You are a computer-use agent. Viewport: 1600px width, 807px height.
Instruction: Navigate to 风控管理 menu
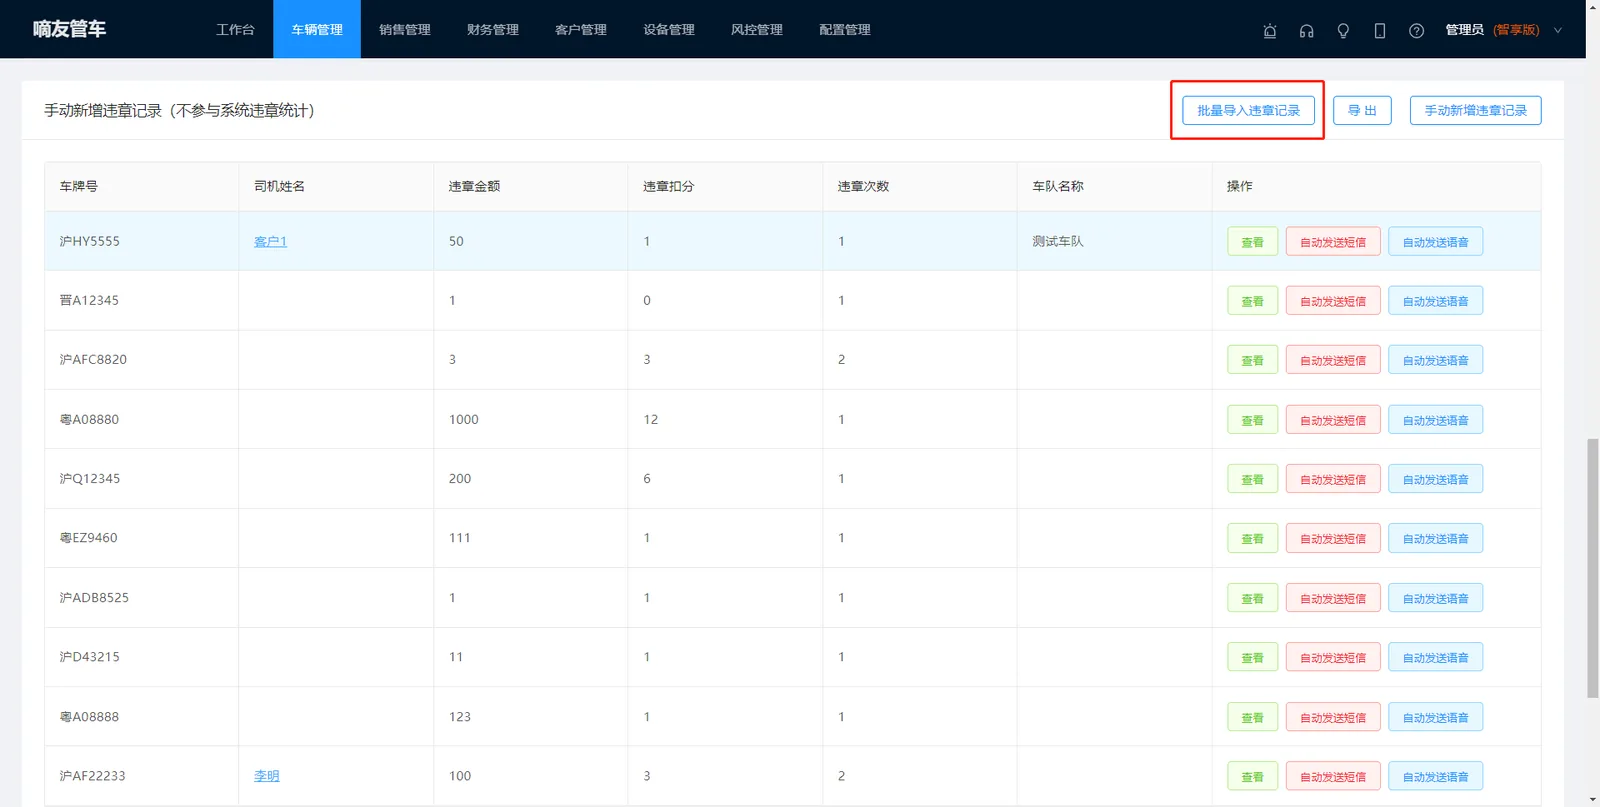pos(757,30)
